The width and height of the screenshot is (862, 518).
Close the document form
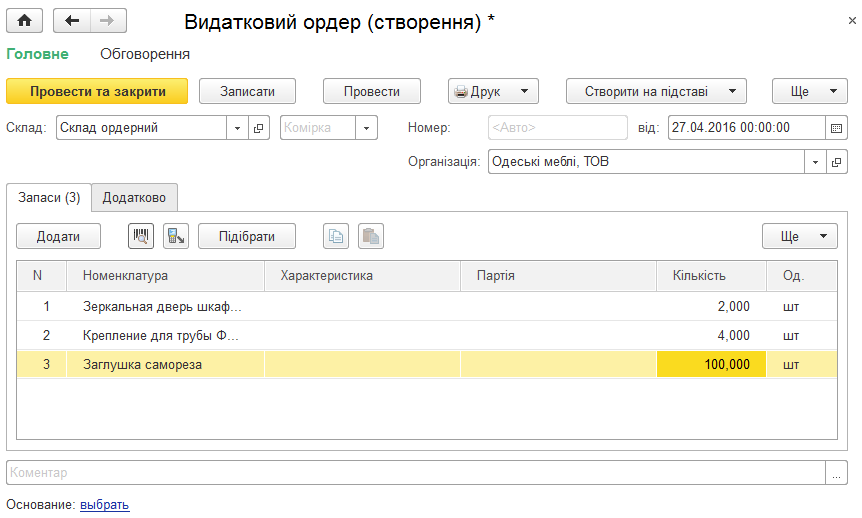(852, 21)
